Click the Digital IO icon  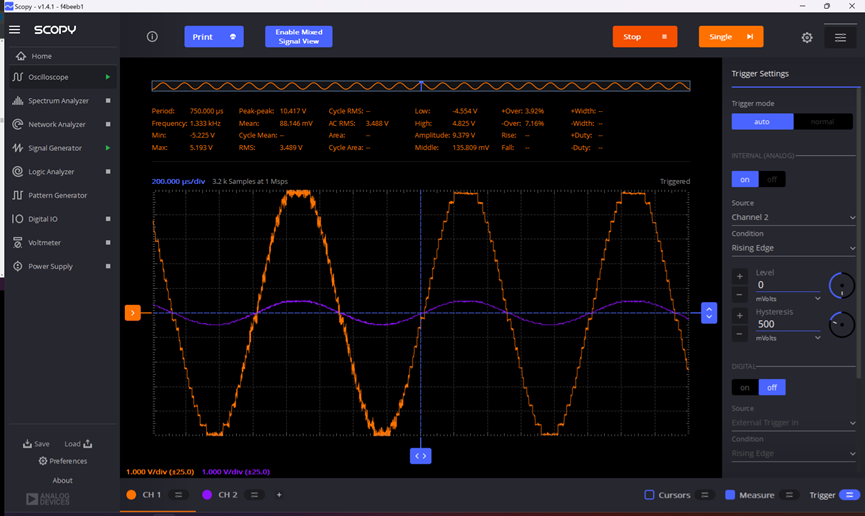click(x=18, y=219)
